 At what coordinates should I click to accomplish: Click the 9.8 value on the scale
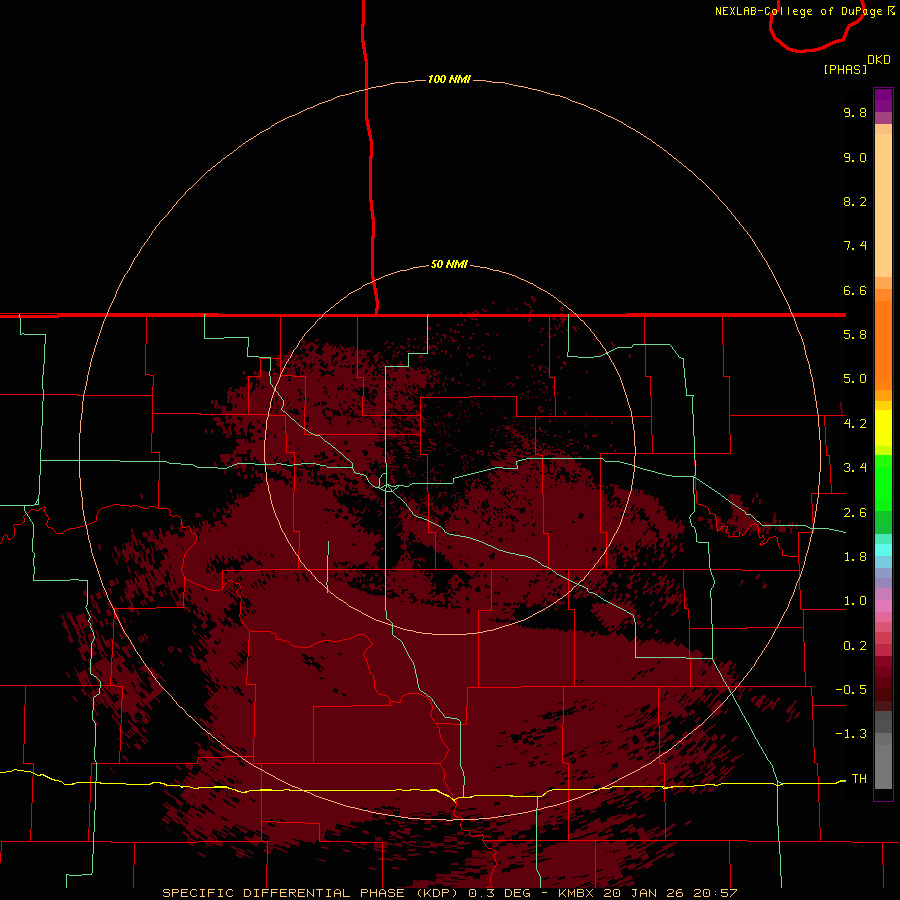[855, 112]
